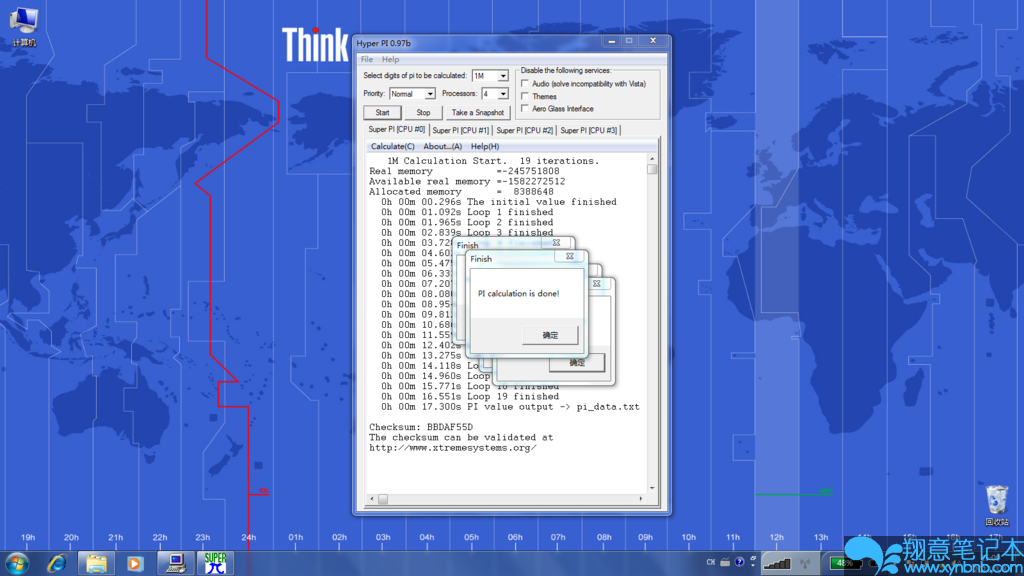Click the 'PI calculation is done!' message
The width and height of the screenshot is (1024, 576).
(x=519, y=294)
